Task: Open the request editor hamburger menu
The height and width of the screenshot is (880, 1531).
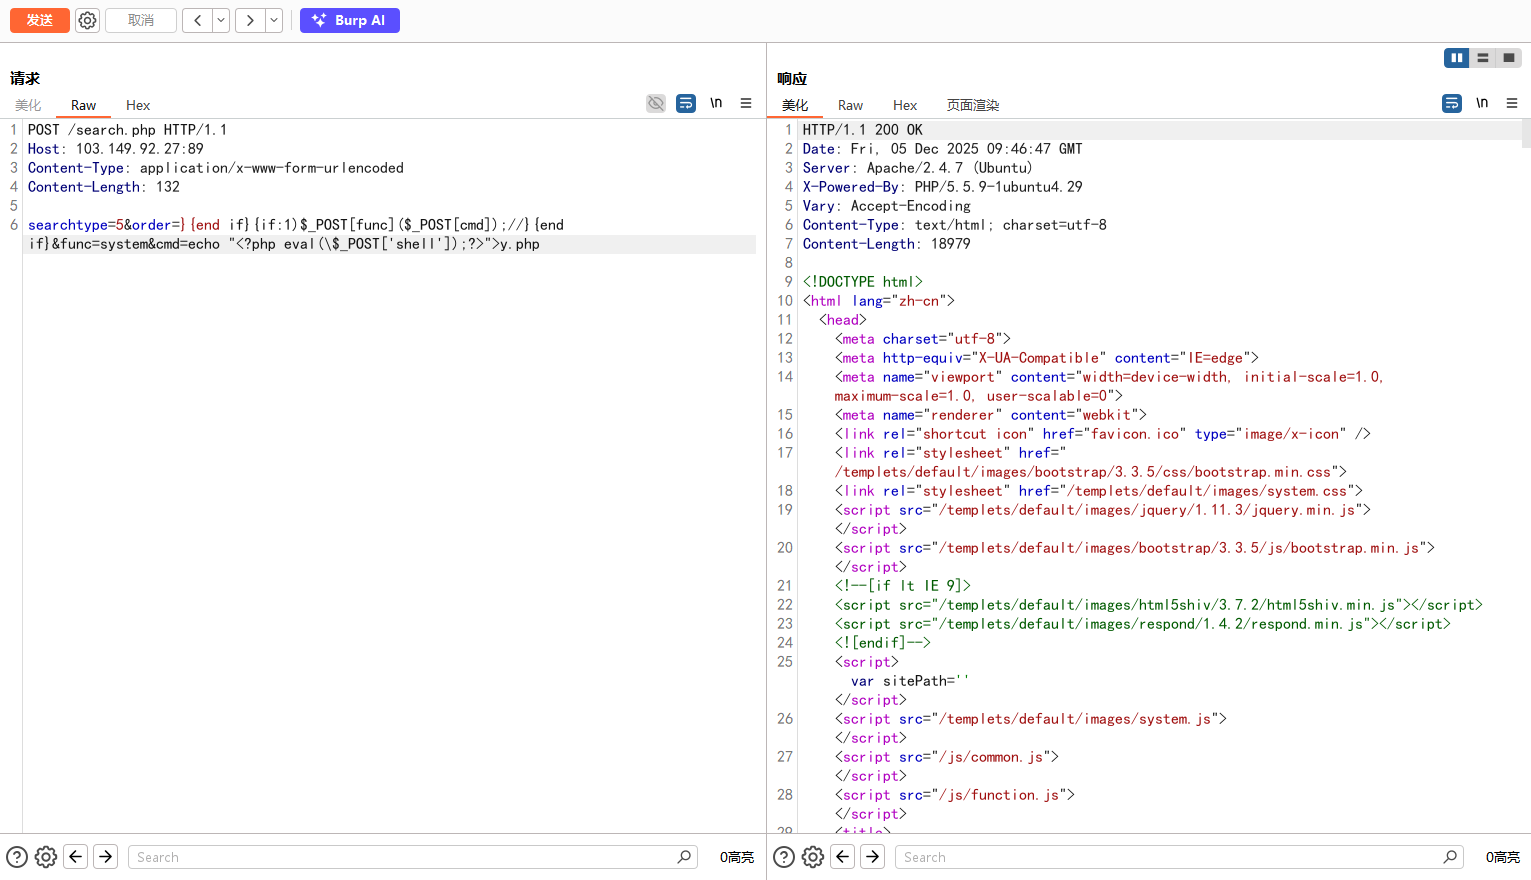Action: (x=746, y=103)
